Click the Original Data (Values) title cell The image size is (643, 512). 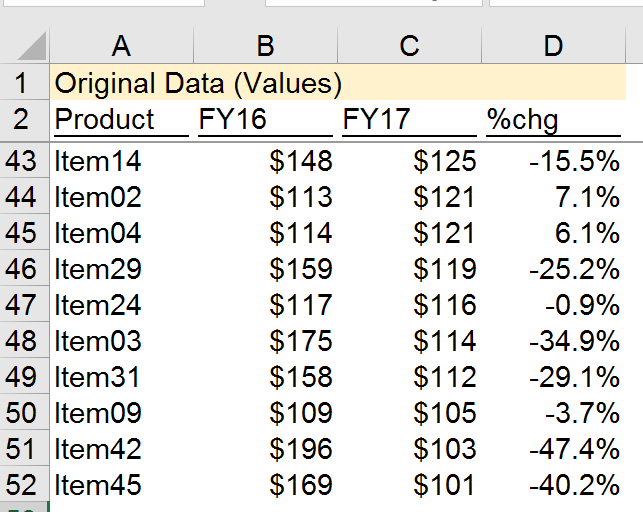(198, 83)
